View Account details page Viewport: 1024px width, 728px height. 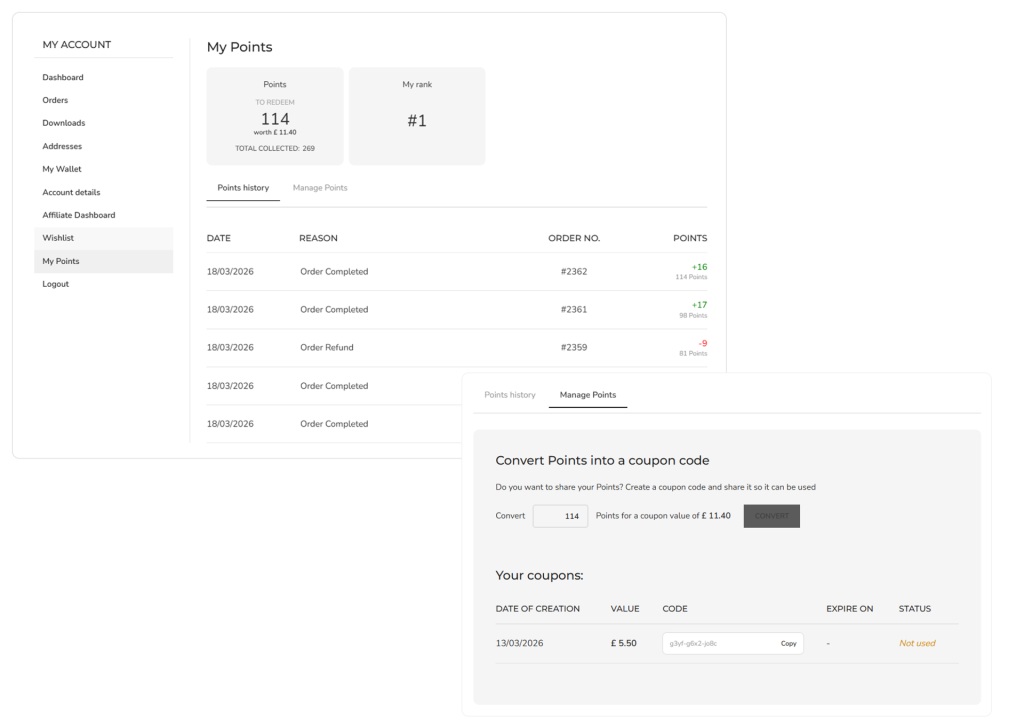tap(71, 192)
